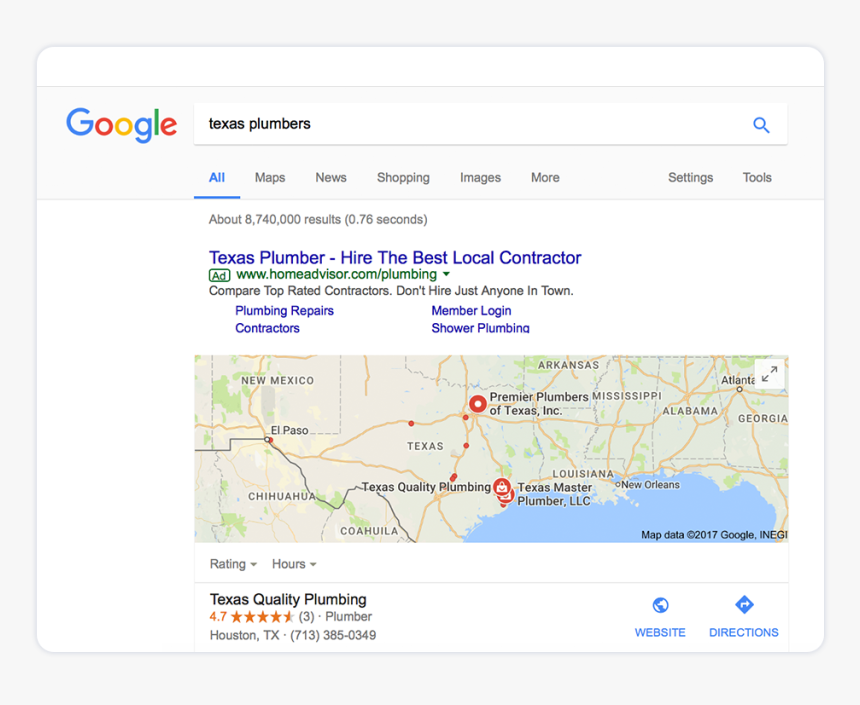The height and width of the screenshot is (705, 860).
Task: Click the search magnifier icon
Action: 761,124
